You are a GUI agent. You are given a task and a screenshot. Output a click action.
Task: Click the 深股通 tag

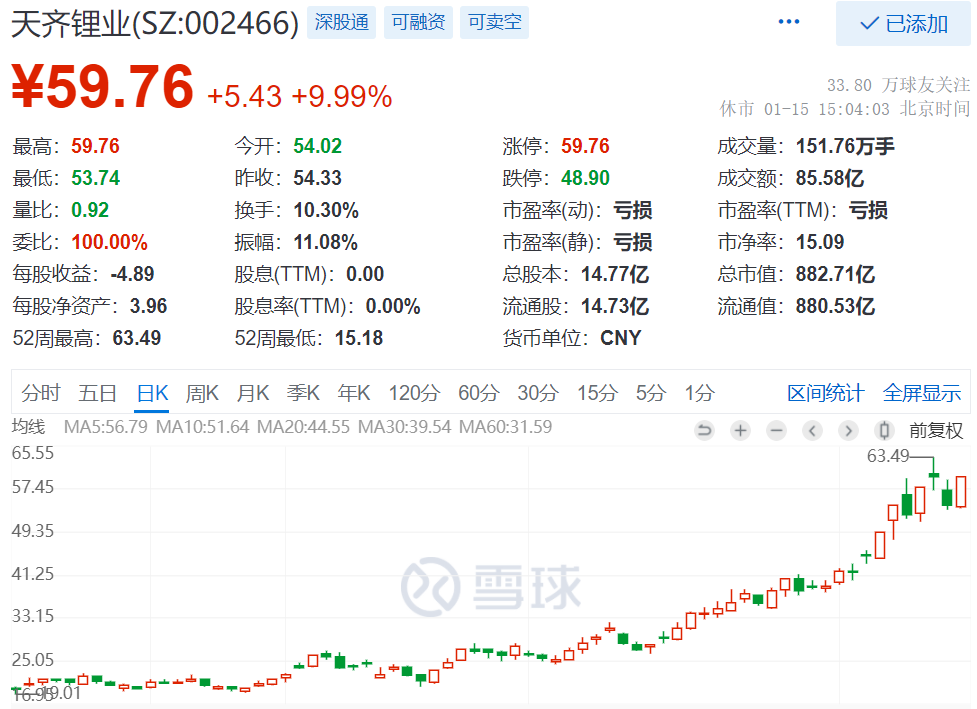(x=341, y=22)
